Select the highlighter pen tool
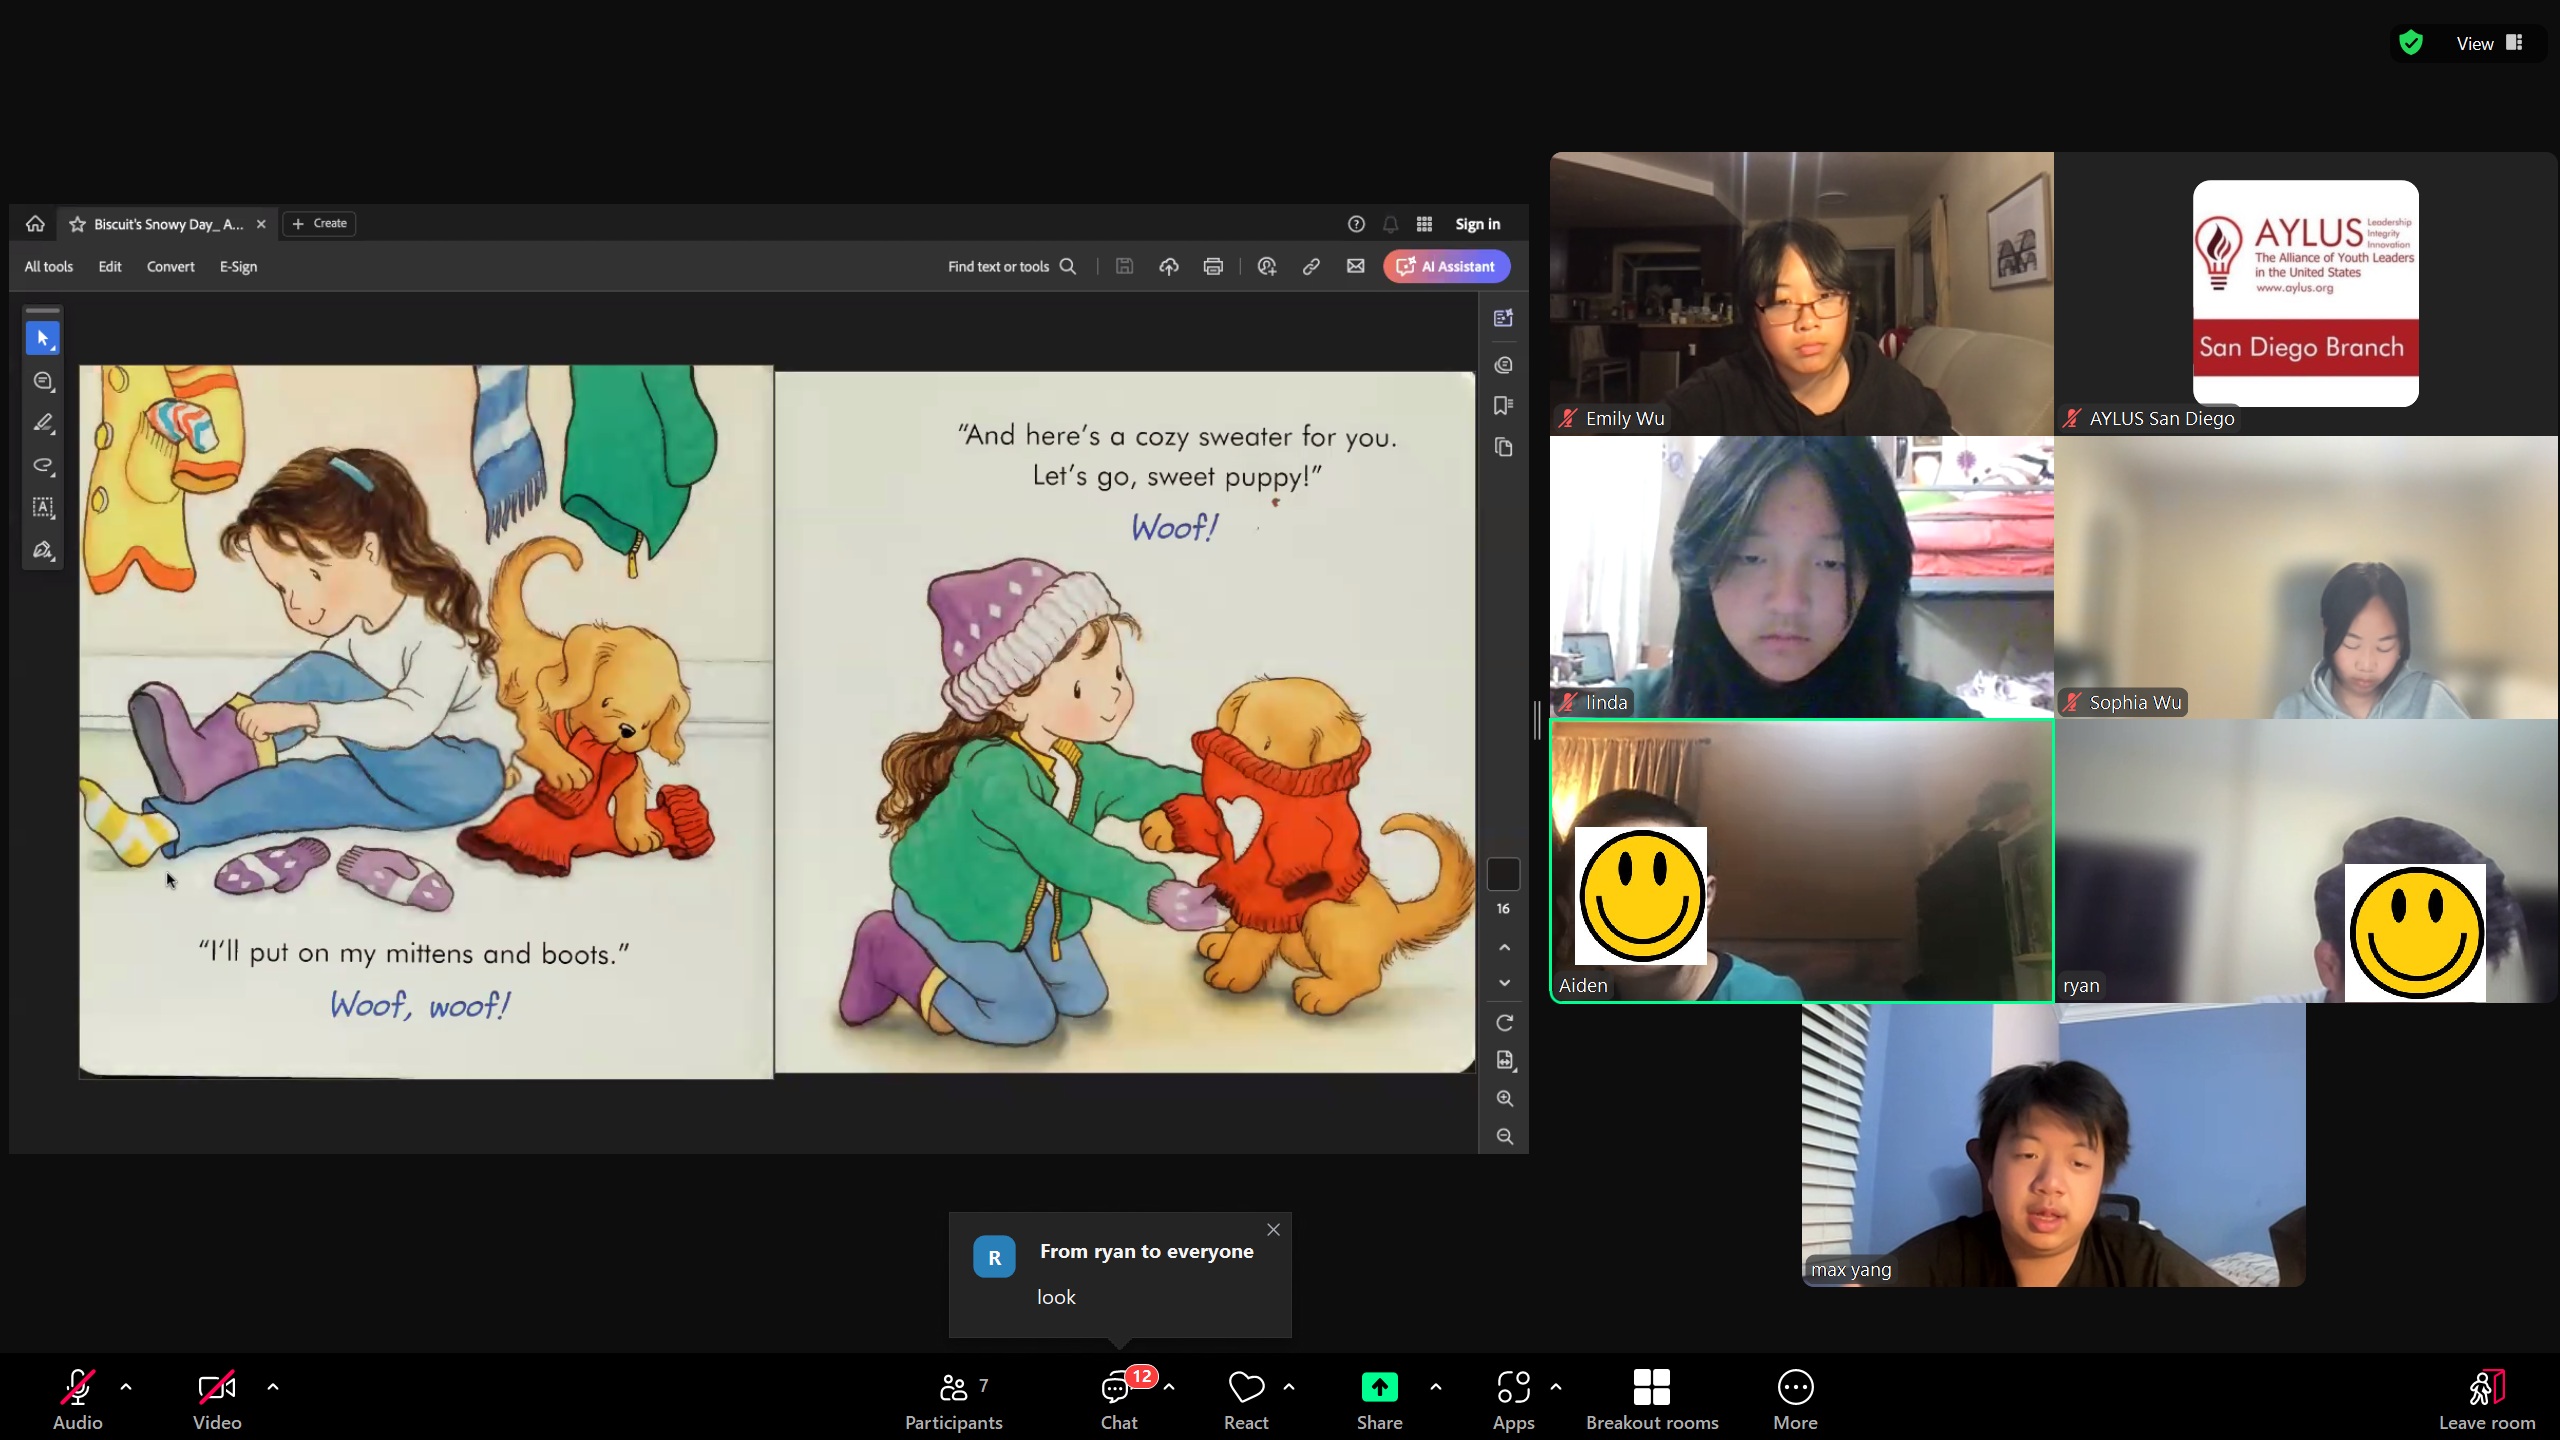 43,423
